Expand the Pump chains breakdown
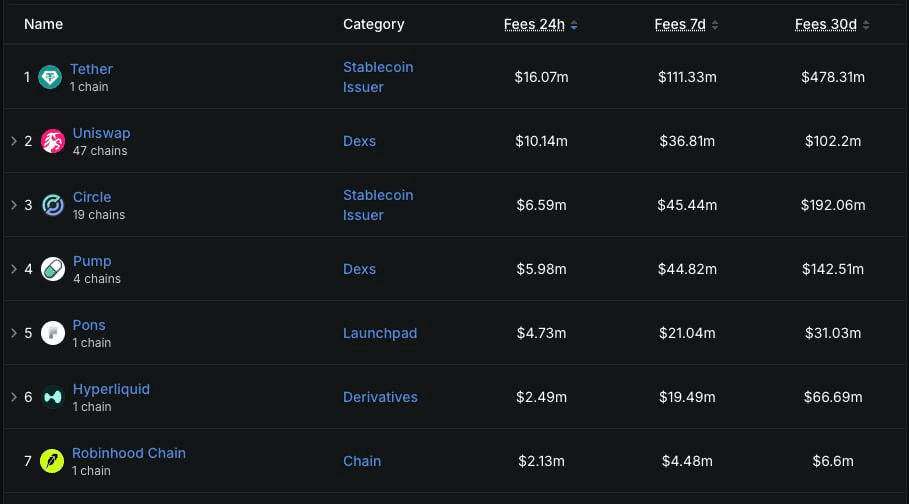909x504 pixels. pos(14,269)
